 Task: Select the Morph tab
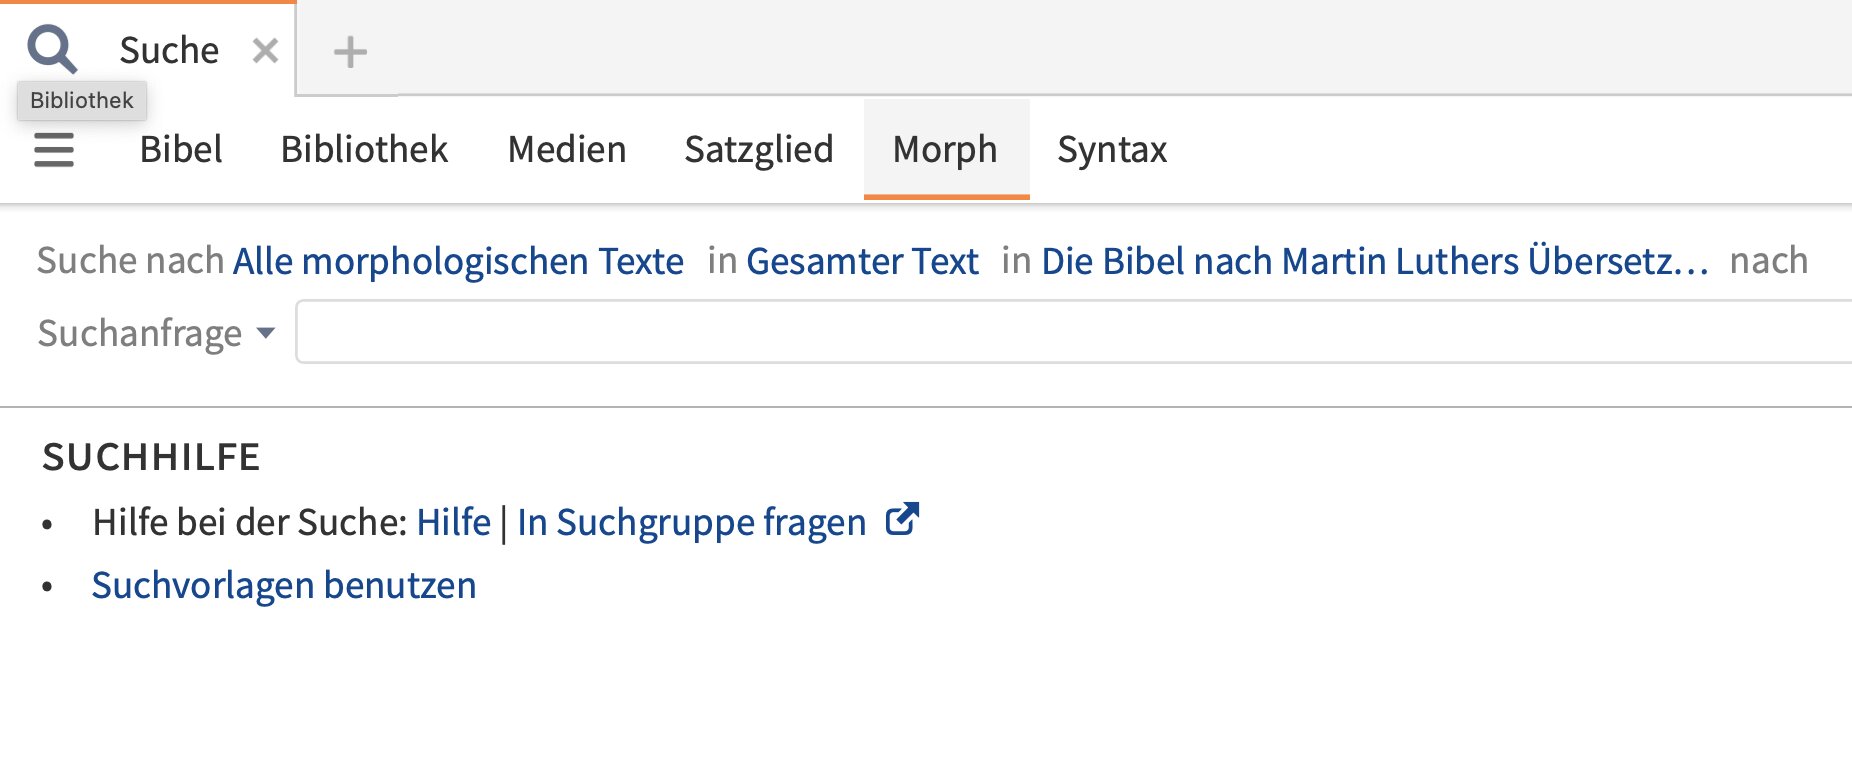click(x=946, y=150)
